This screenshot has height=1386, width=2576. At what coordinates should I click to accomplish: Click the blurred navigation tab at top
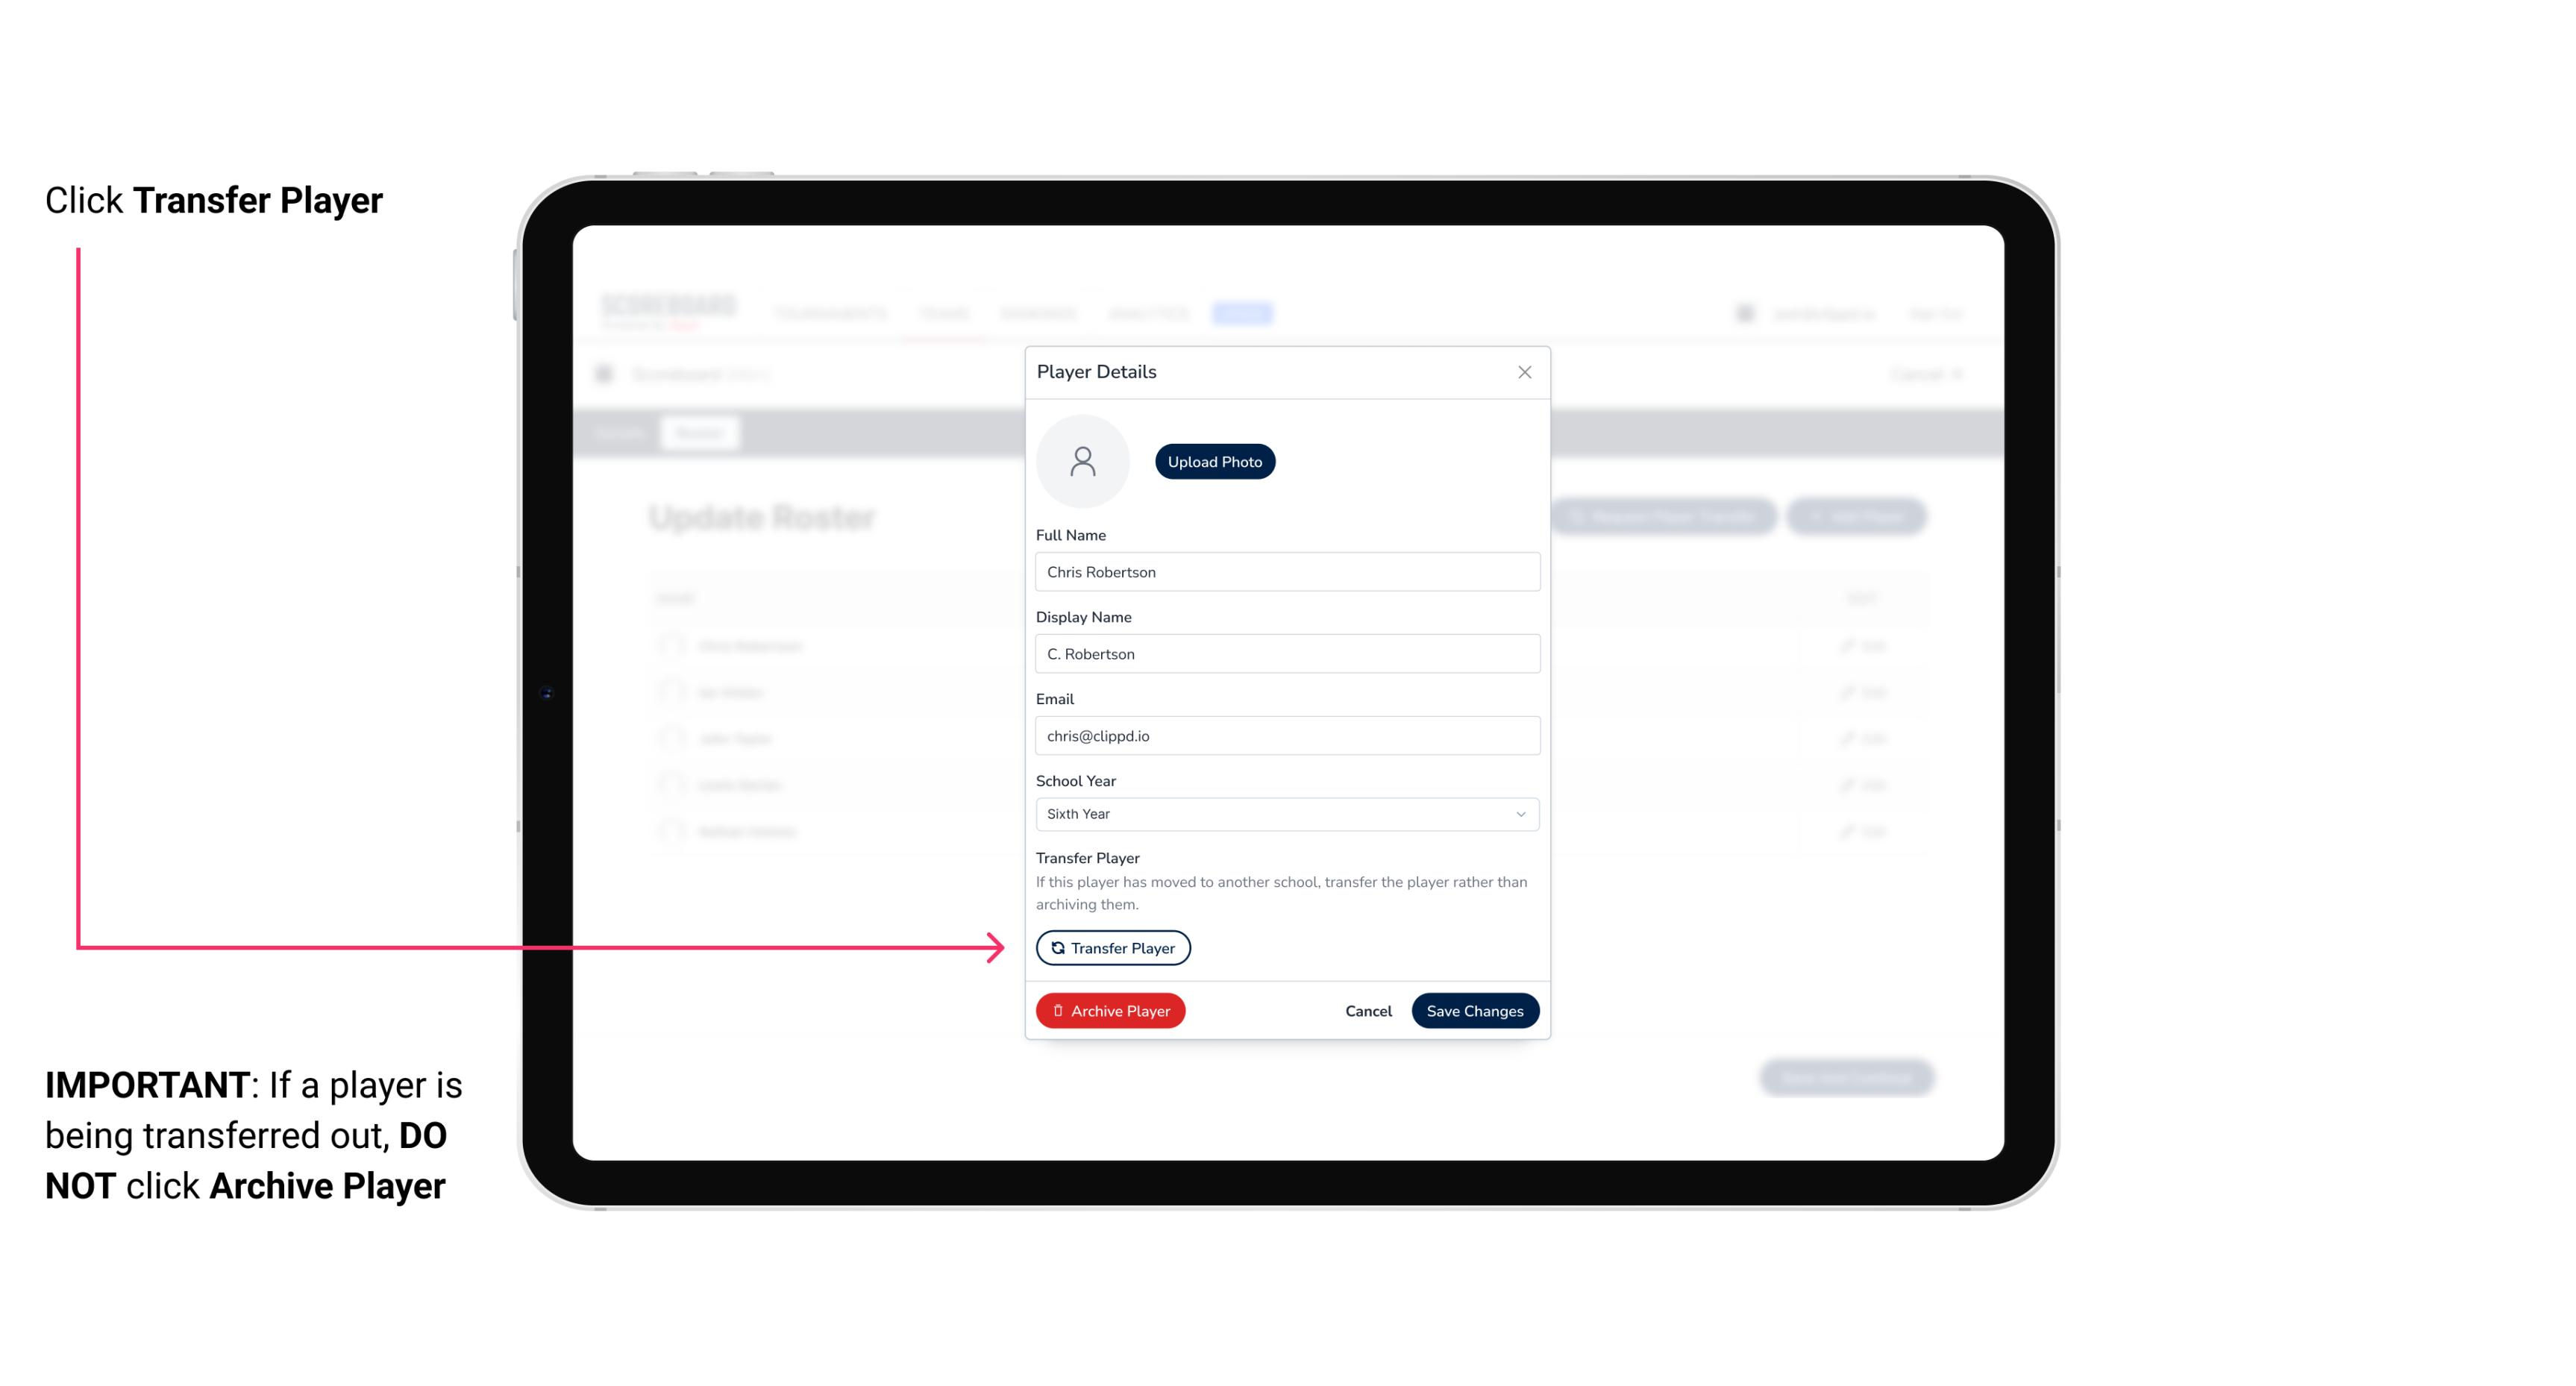tap(1243, 314)
